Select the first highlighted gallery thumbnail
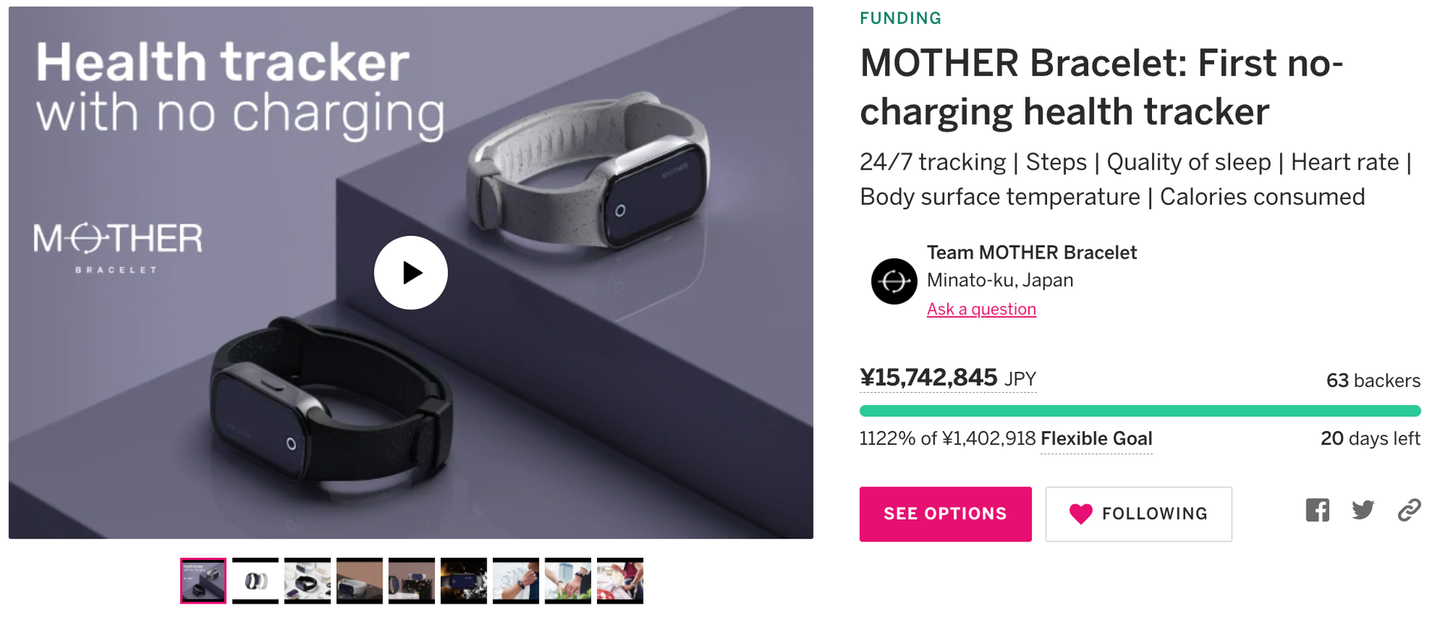The width and height of the screenshot is (1440, 638). tap(204, 581)
